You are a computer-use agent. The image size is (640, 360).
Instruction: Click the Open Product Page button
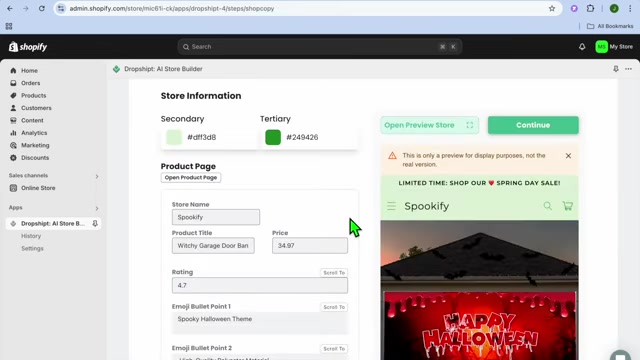point(191,178)
